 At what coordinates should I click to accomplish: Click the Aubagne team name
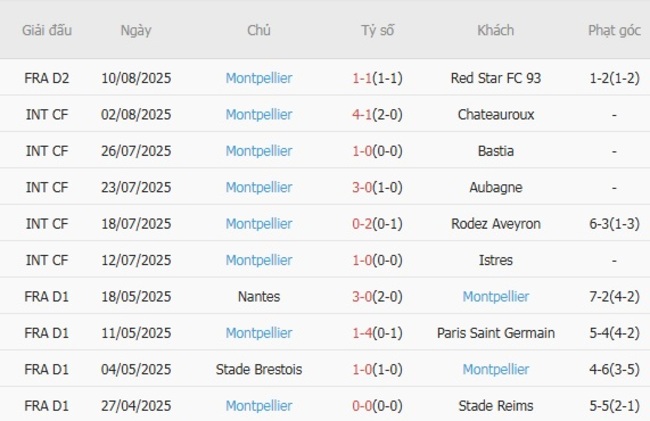[x=496, y=187]
